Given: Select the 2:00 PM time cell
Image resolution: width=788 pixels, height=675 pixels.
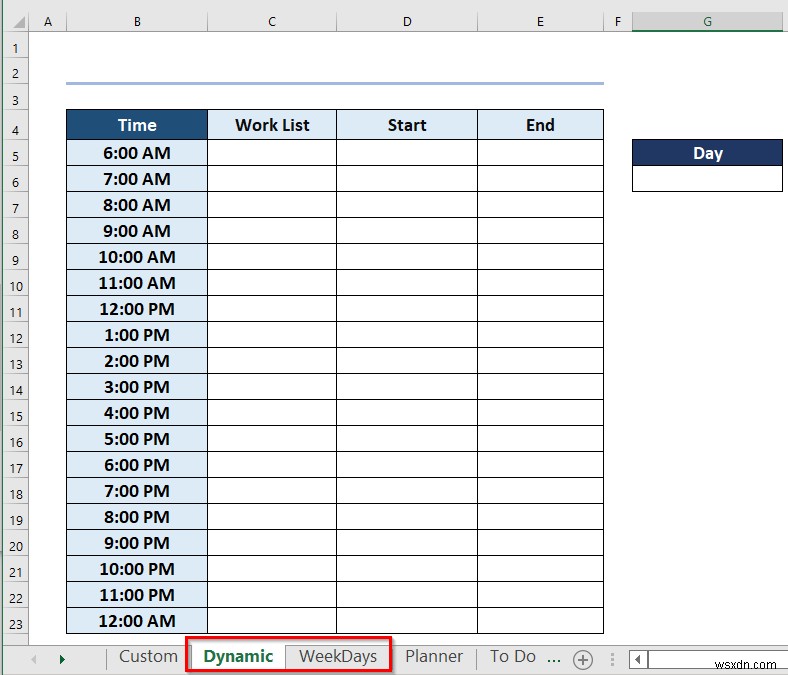Looking at the screenshot, I should 137,361.
